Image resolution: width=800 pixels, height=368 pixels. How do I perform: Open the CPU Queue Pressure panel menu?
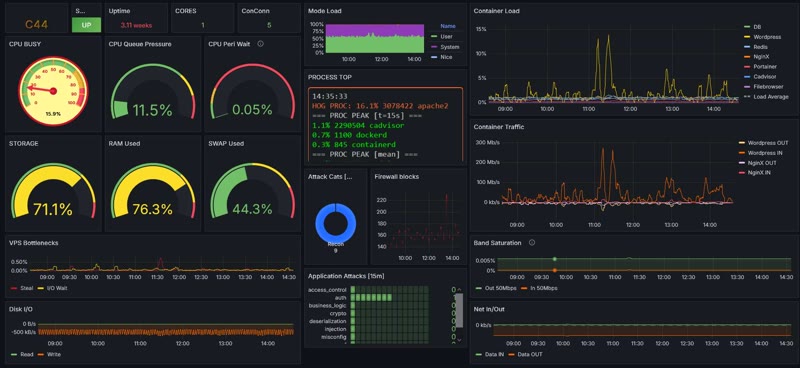(x=140, y=44)
